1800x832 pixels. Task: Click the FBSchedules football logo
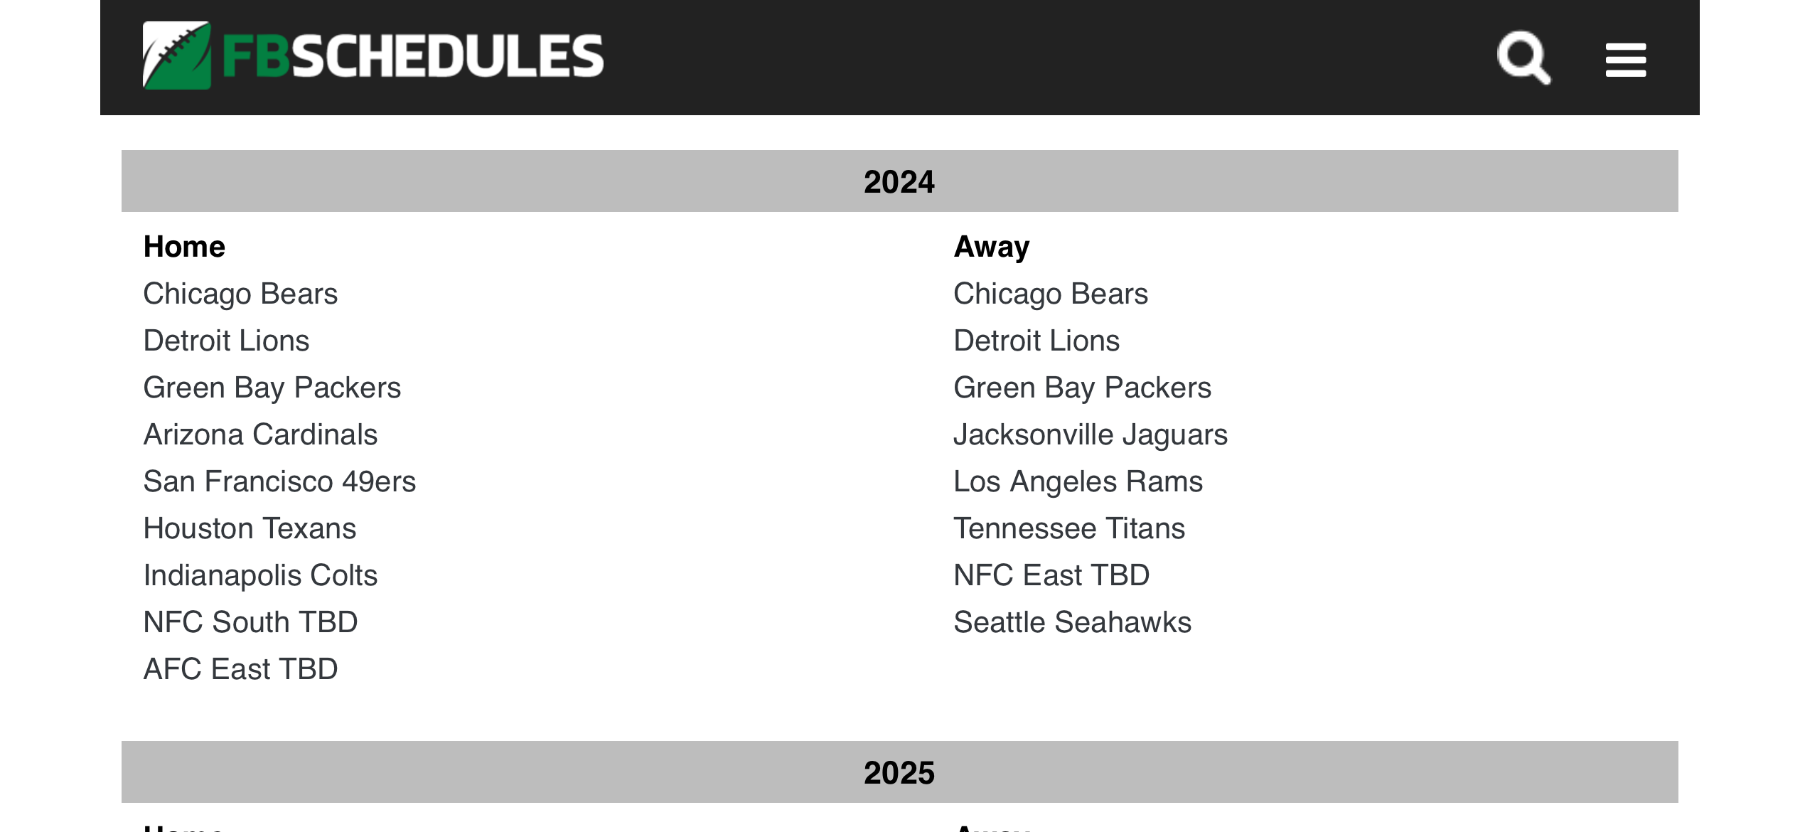click(177, 56)
